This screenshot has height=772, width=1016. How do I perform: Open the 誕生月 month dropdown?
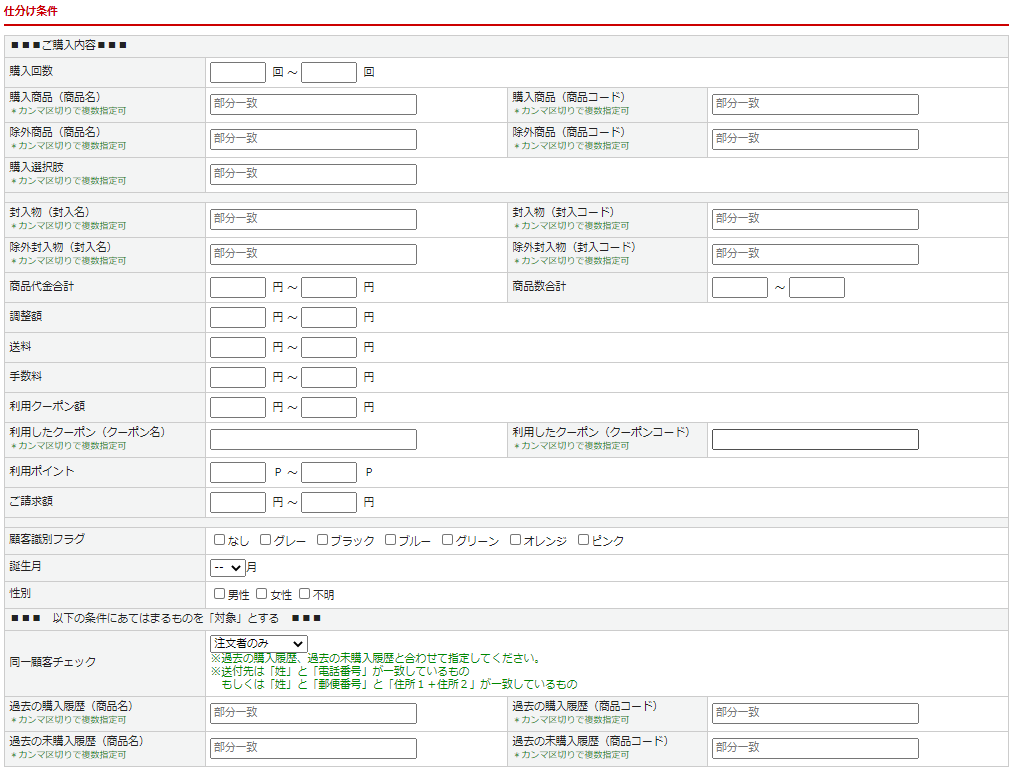[x=228, y=567]
